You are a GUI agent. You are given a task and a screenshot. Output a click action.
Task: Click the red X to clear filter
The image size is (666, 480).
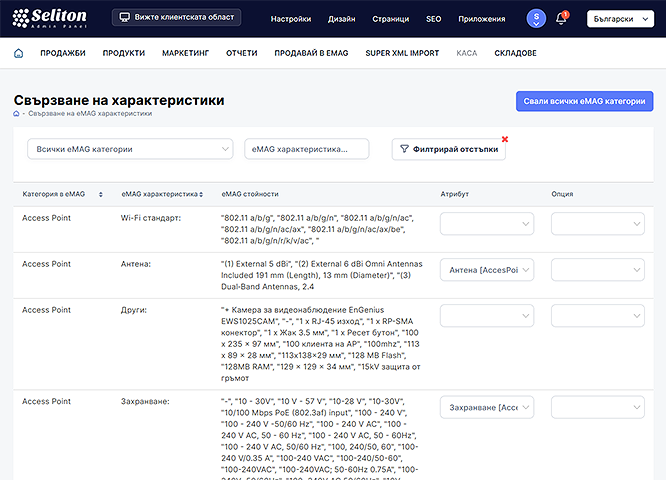click(505, 139)
